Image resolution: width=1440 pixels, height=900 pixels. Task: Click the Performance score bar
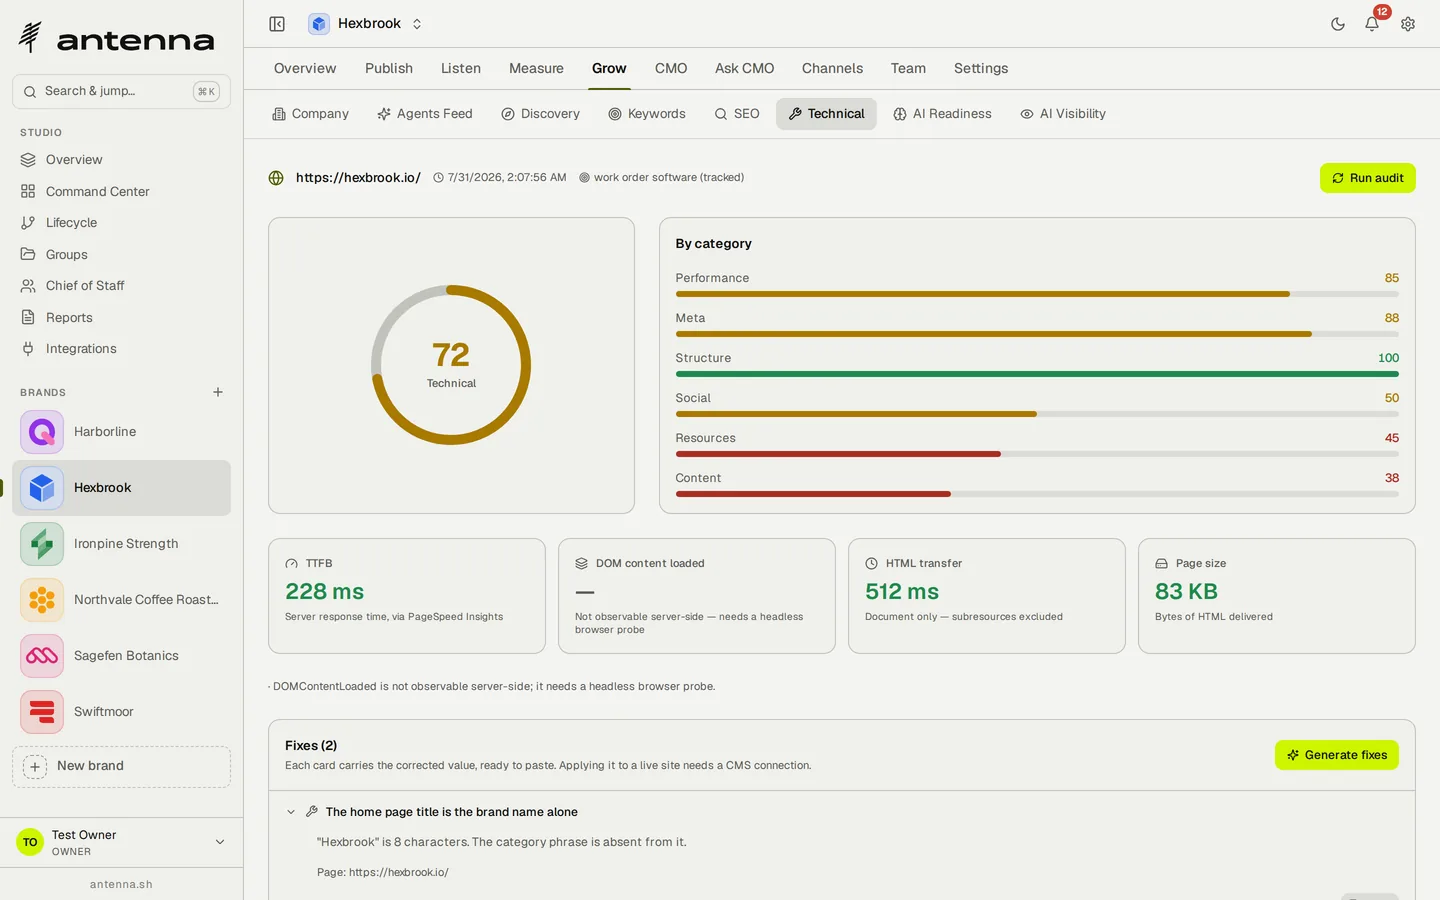click(x=1037, y=294)
